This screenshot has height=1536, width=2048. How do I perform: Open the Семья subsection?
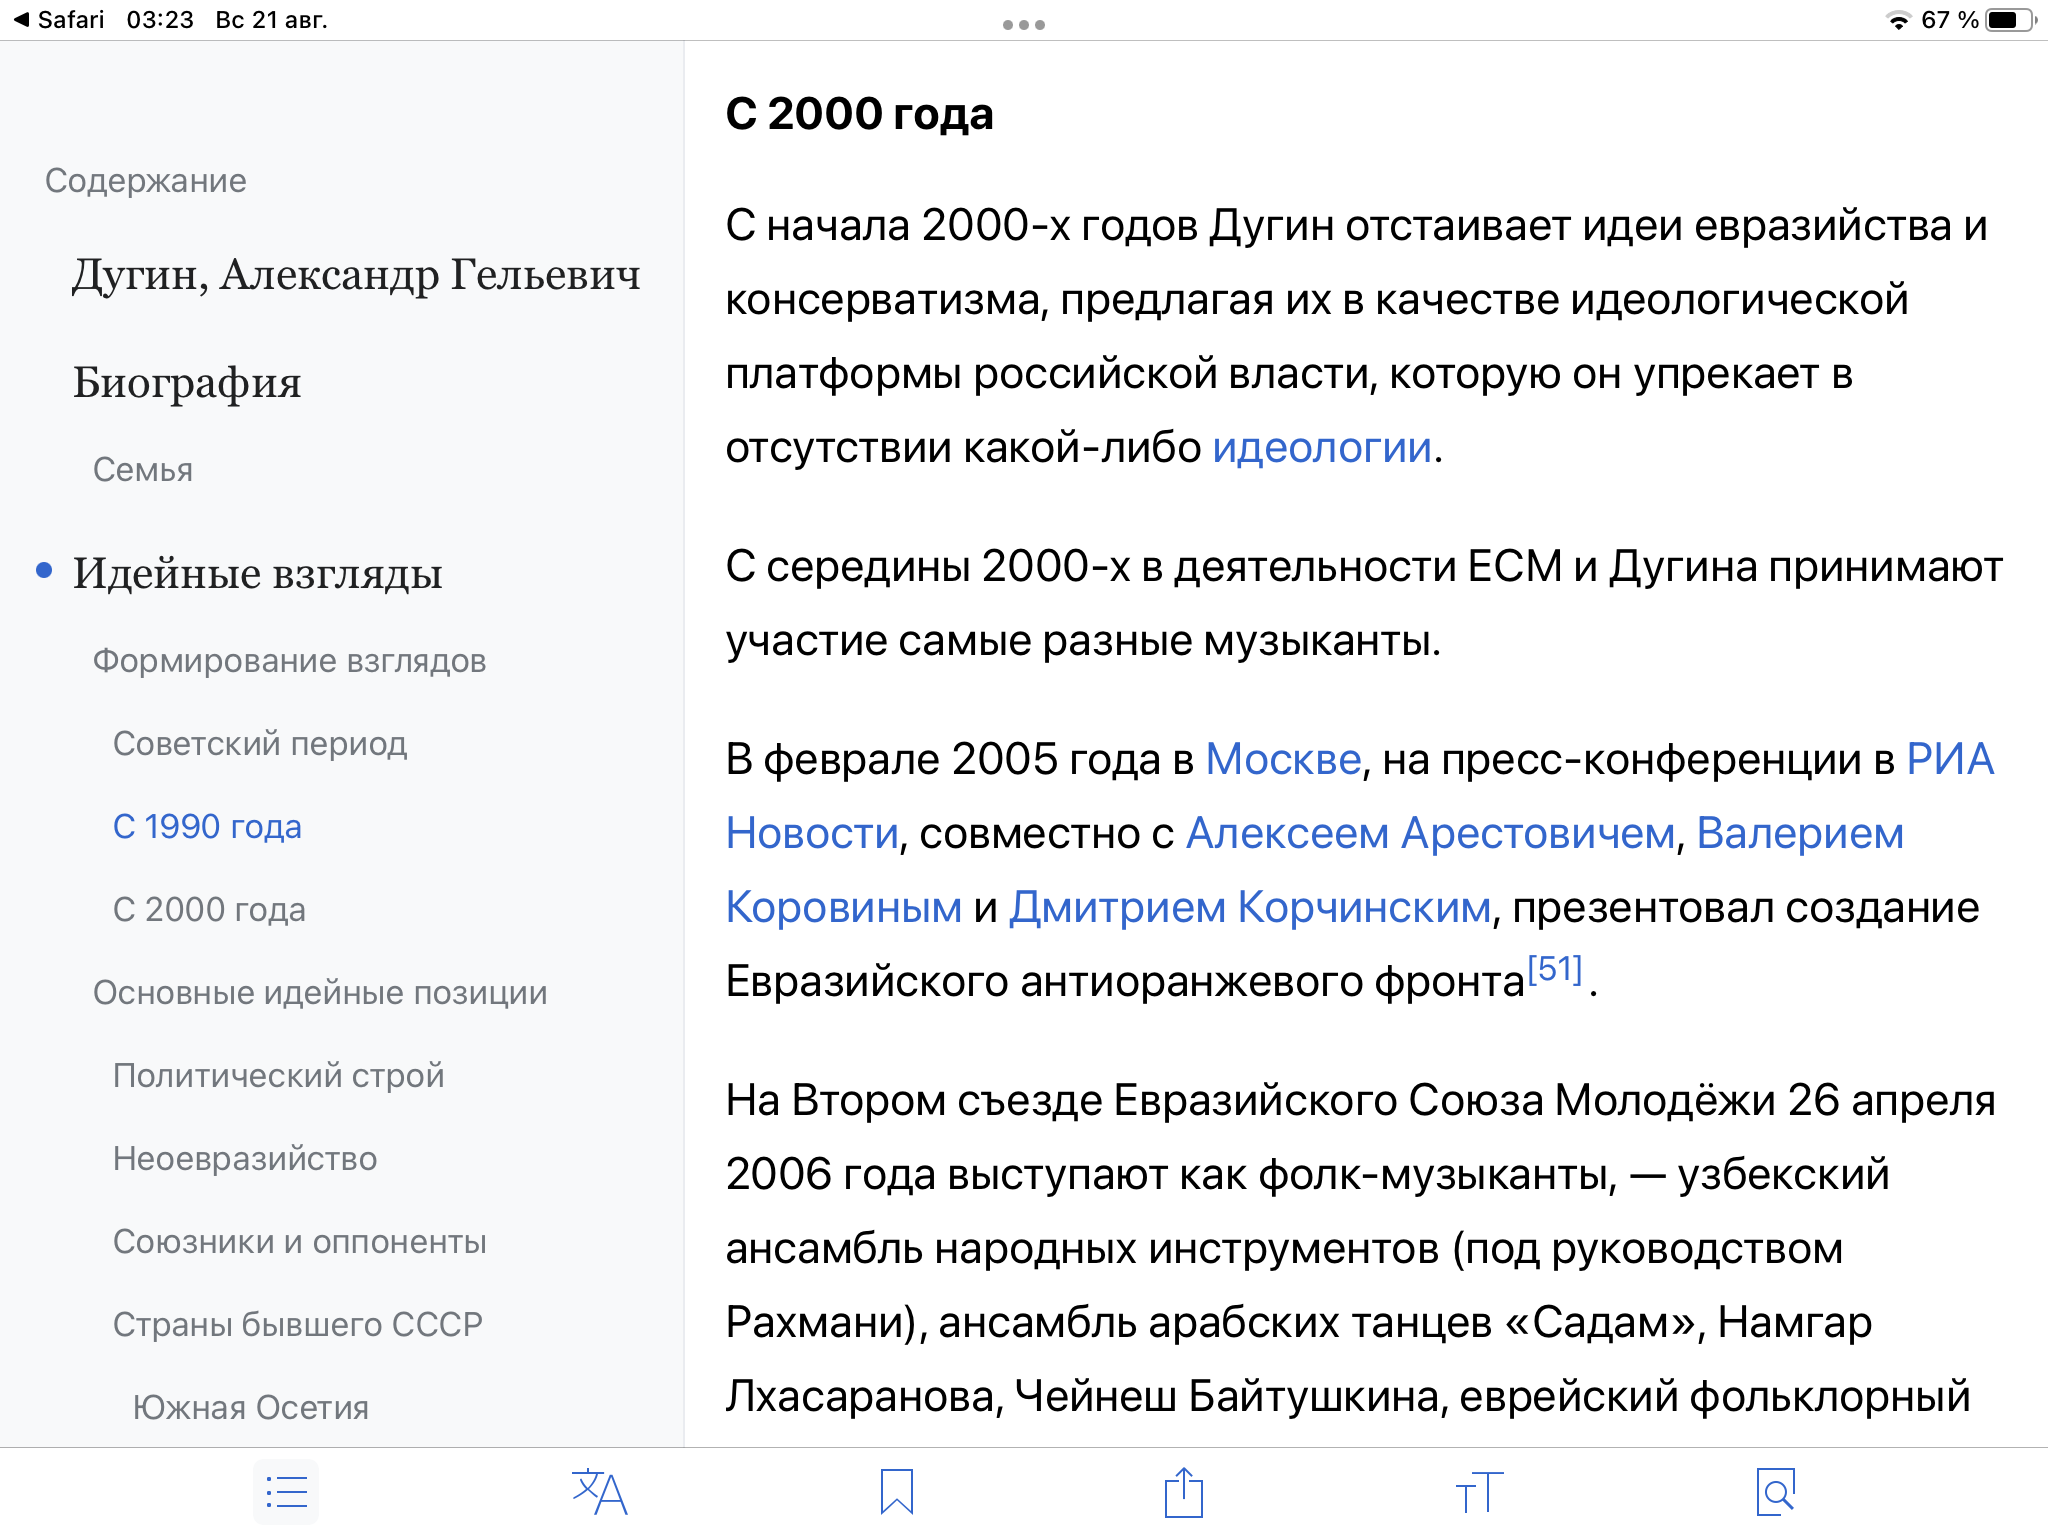coord(143,470)
